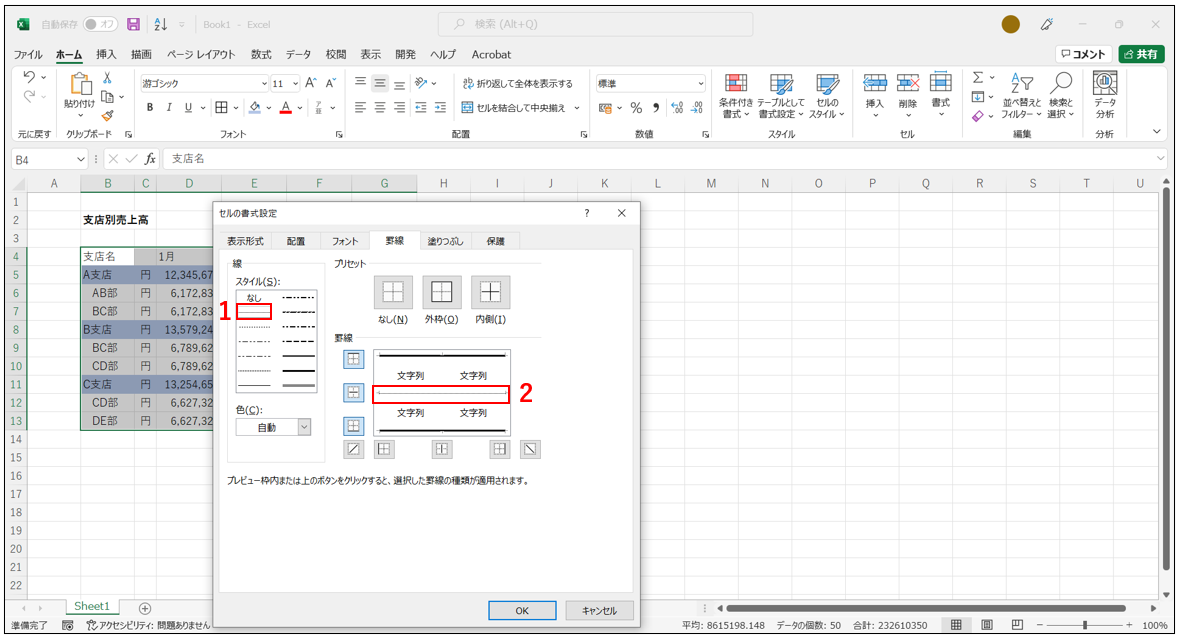Click the キャンセル button

pyautogui.click(x=599, y=610)
